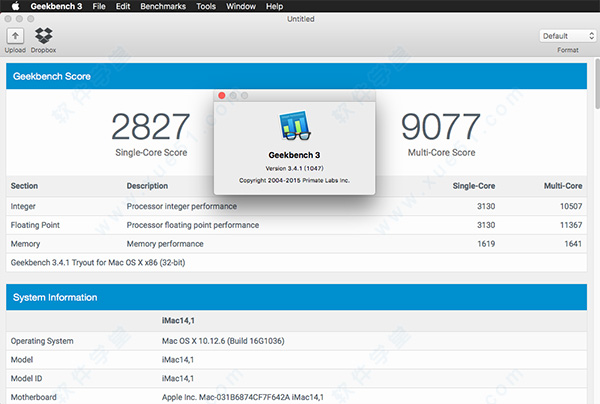
Task: Click the vertical scrollbar thumb
Action: tap(597, 83)
